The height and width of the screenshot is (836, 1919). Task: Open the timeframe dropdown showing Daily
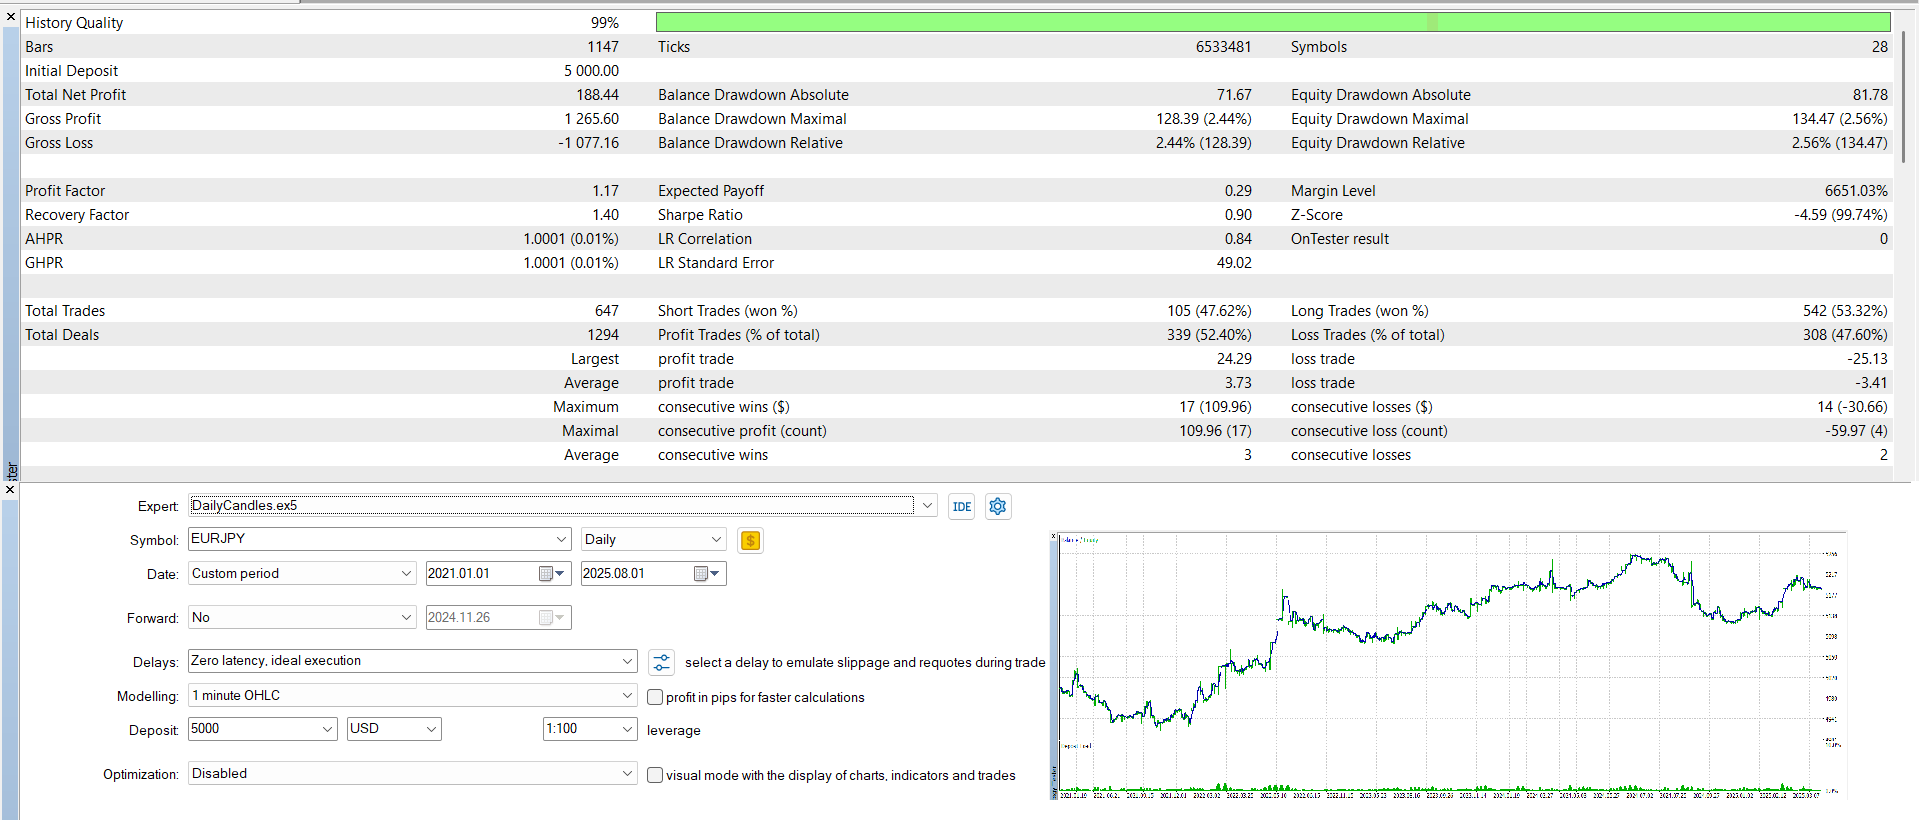pyautogui.click(x=654, y=539)
